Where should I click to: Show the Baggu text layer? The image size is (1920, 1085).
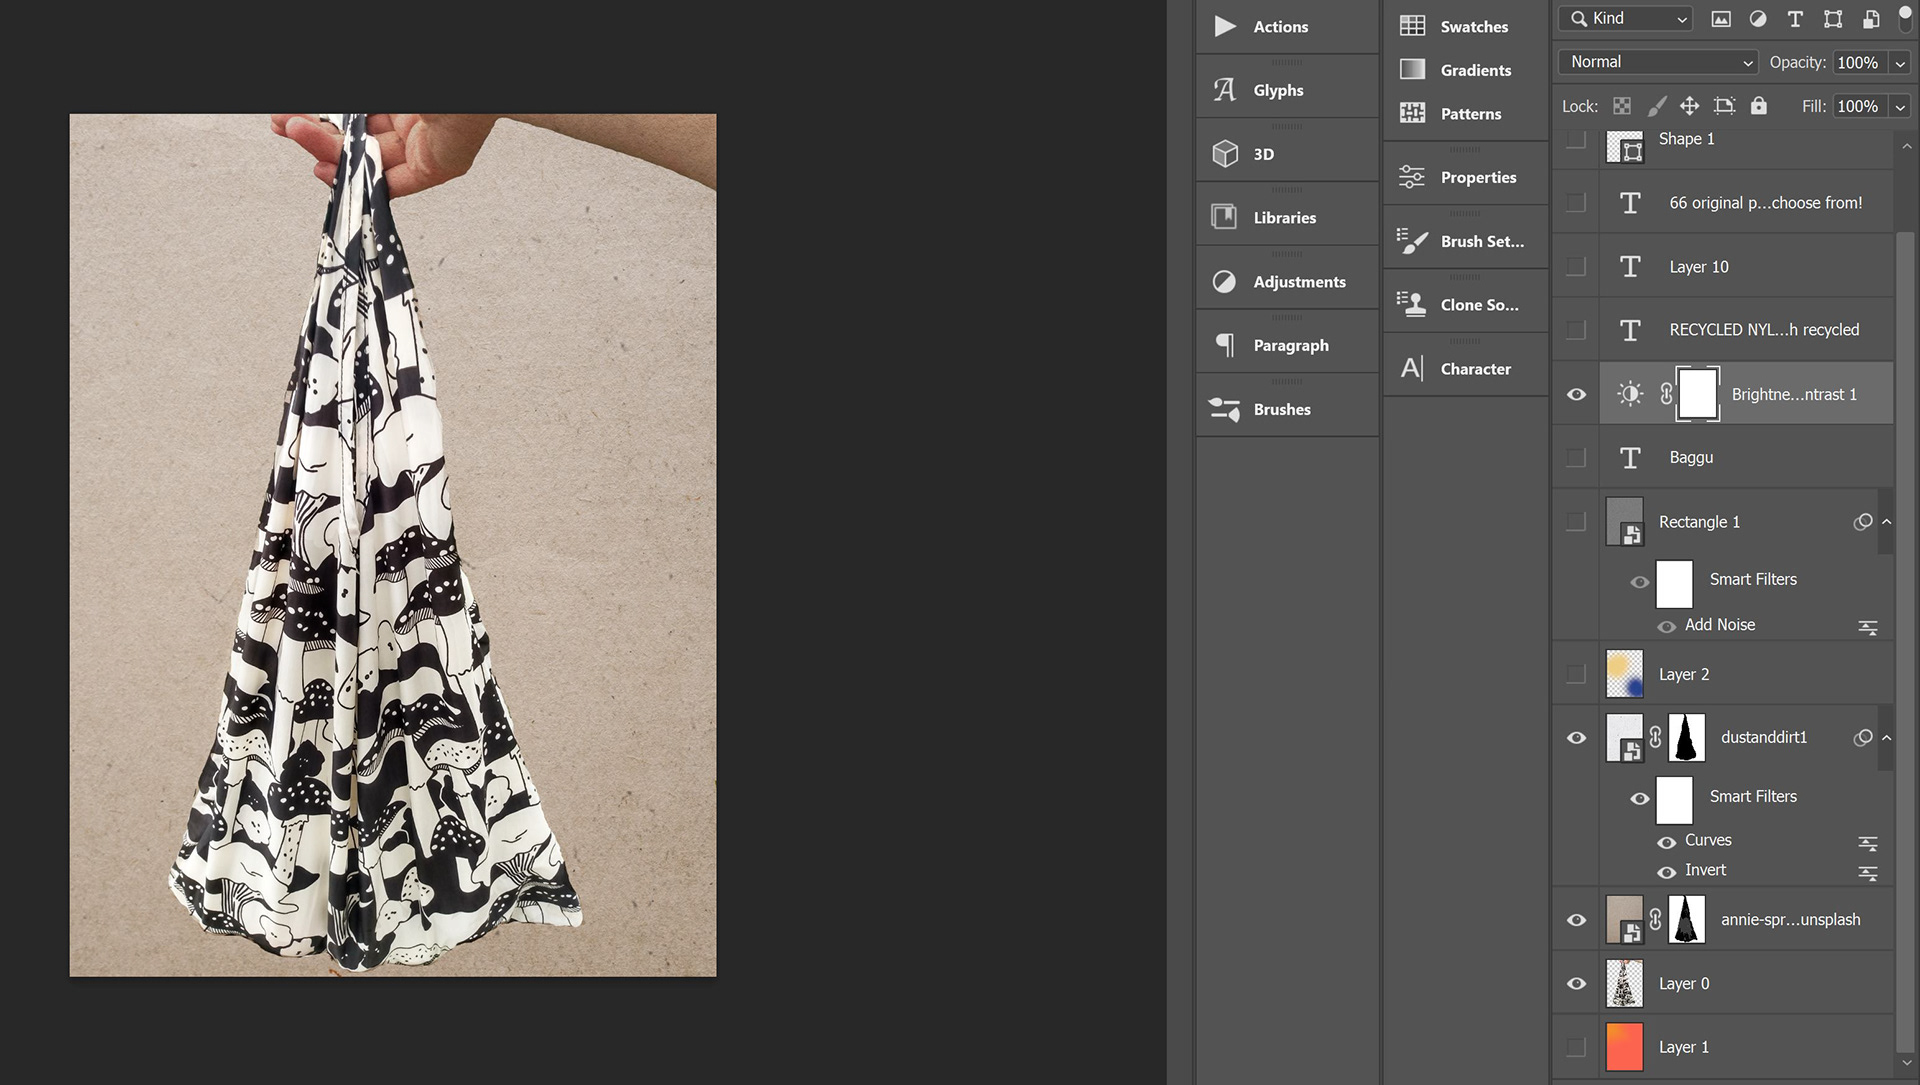1576,458
